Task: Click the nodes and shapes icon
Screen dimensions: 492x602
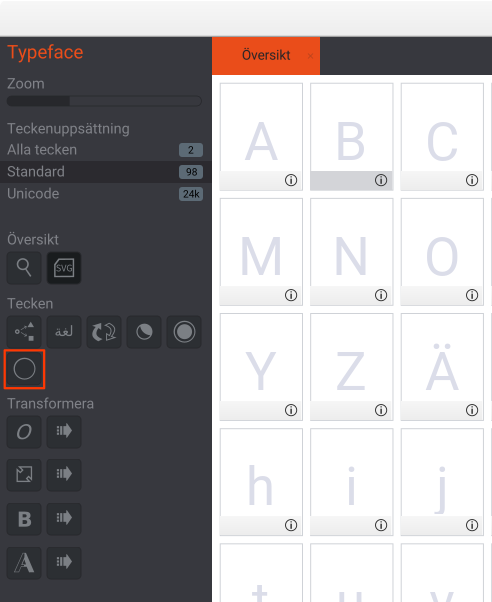Action: [x=24, y=332]
